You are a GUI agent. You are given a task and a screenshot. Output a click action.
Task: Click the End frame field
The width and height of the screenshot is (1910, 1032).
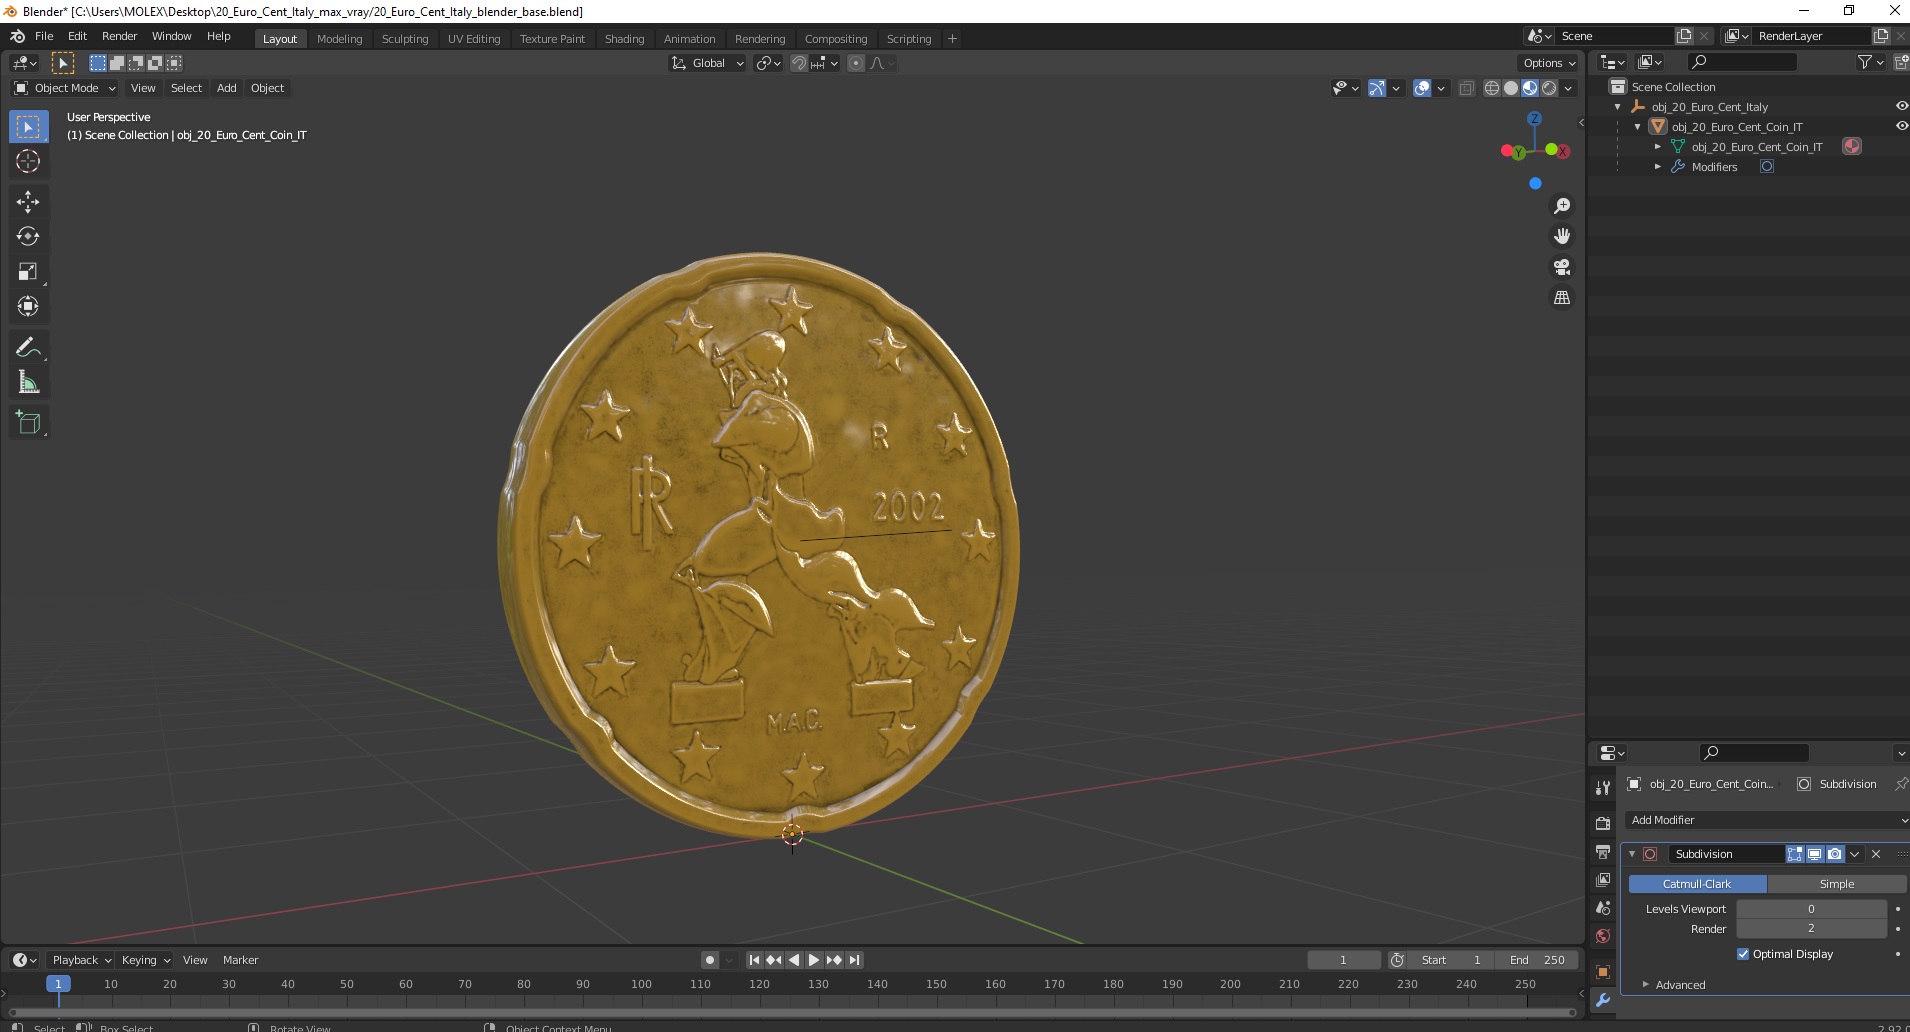tap(1538, 960)
